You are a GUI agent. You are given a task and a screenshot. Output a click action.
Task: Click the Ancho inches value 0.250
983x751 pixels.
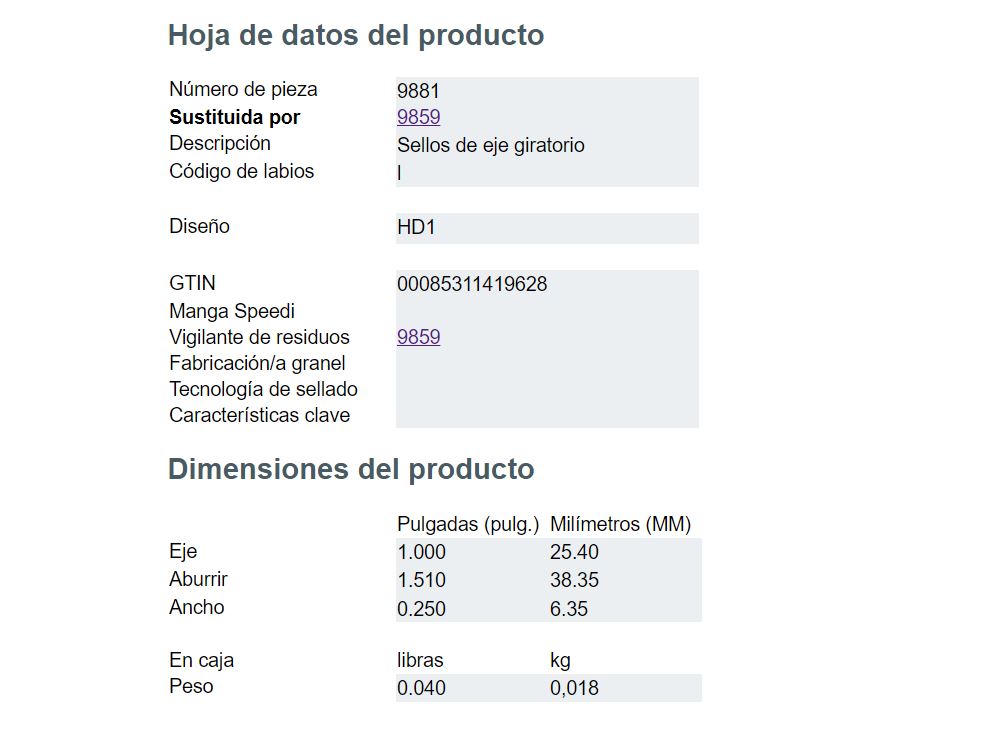click(421, 609)
